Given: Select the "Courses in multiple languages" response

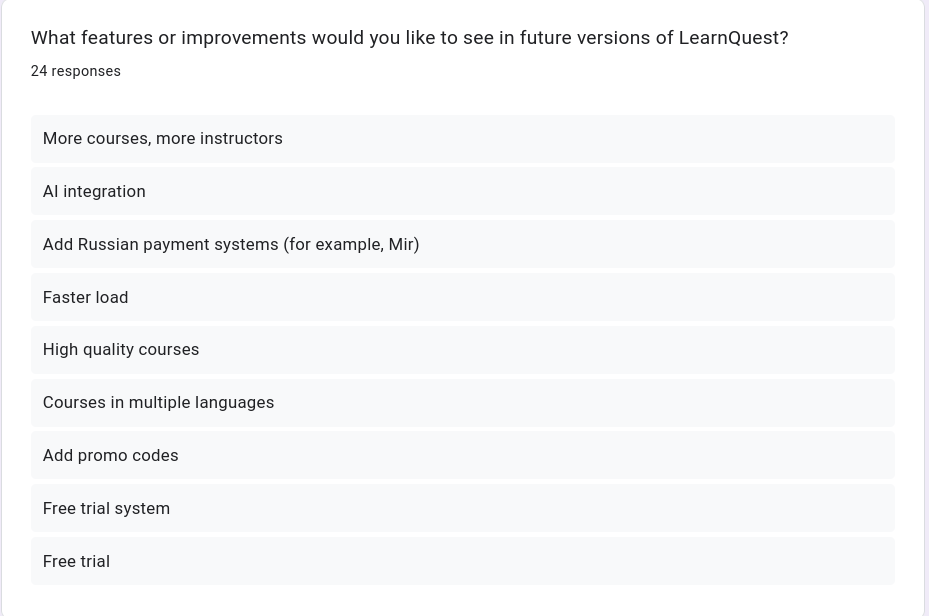Looking at the screenshot, I should pos(158,403).
